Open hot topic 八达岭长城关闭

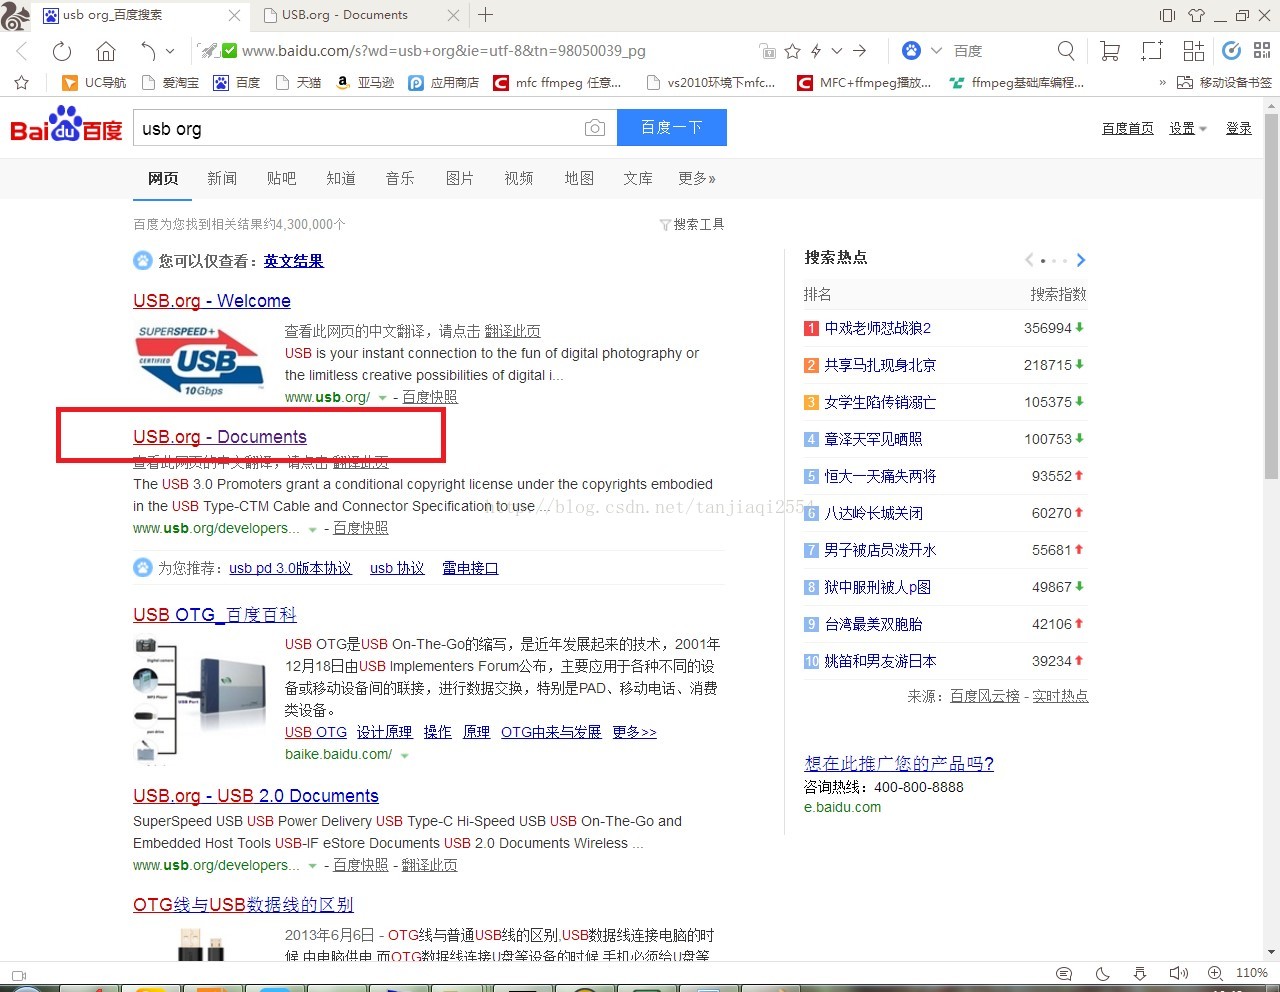coord(874,513)
